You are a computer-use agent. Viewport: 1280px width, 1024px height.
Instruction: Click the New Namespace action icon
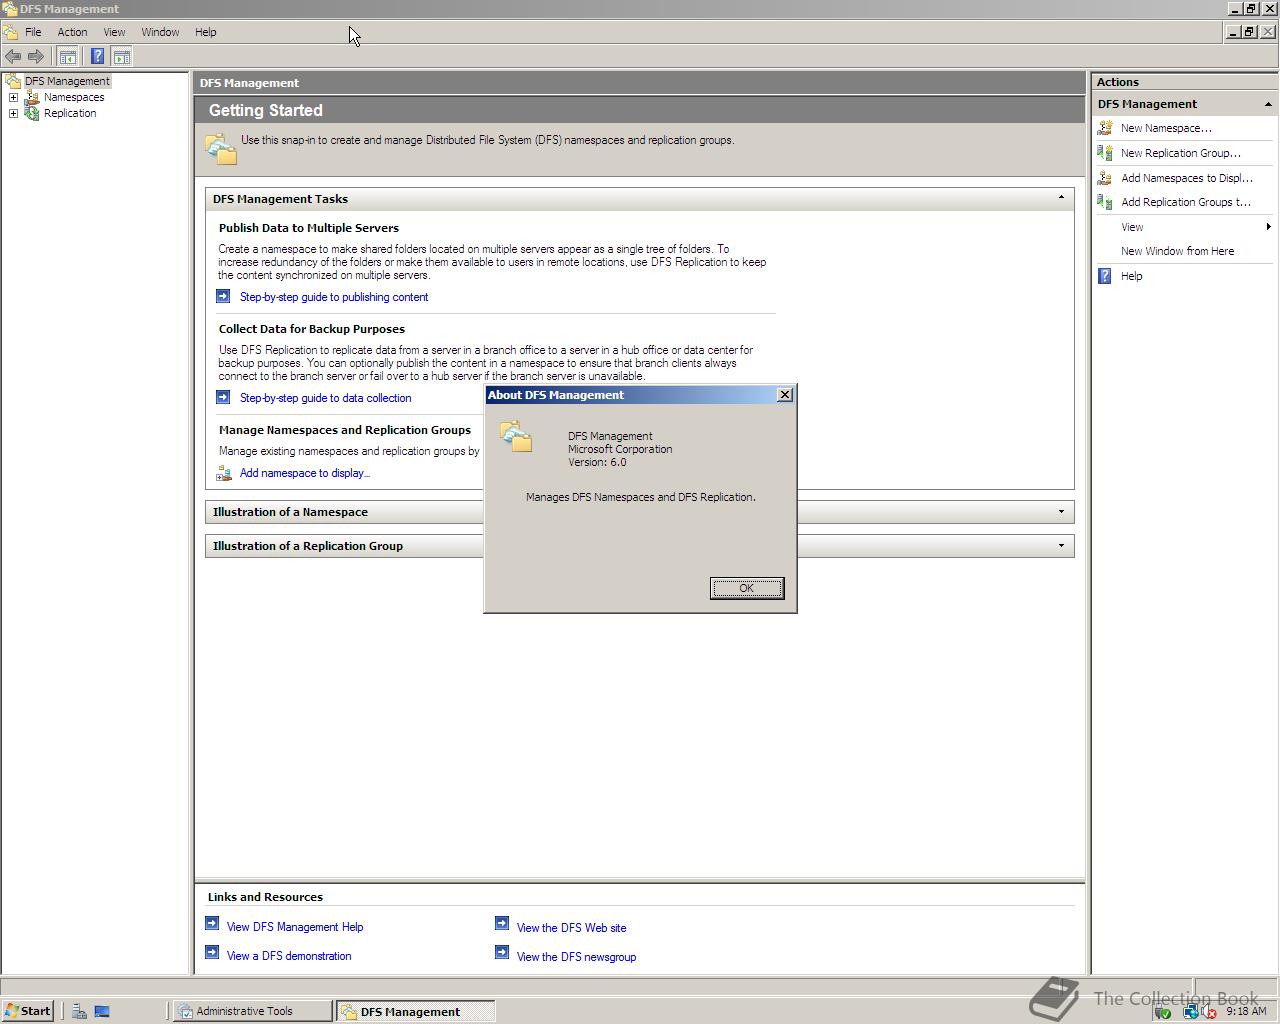(1105, 128)
